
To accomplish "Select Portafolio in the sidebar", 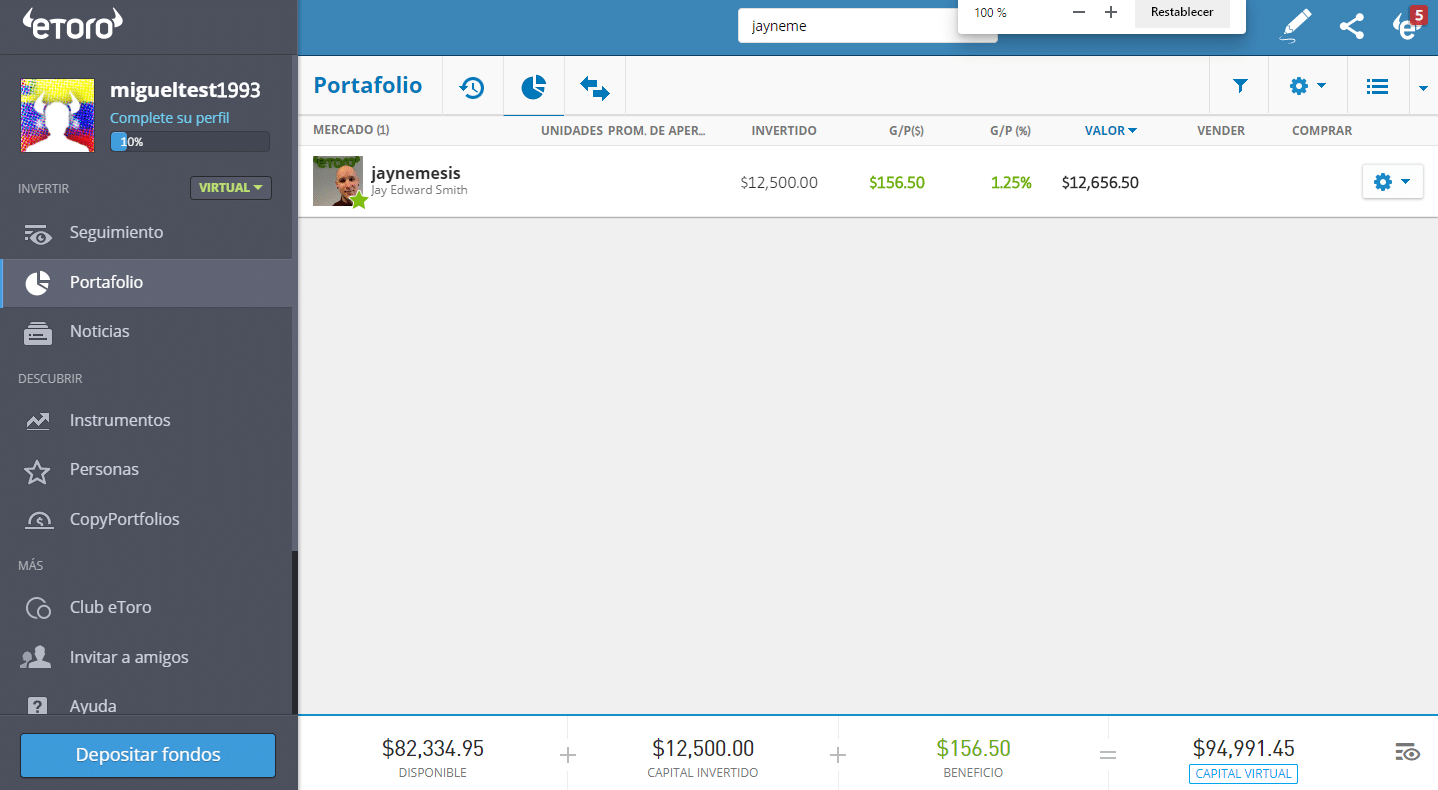I will [x=148, y=283].
